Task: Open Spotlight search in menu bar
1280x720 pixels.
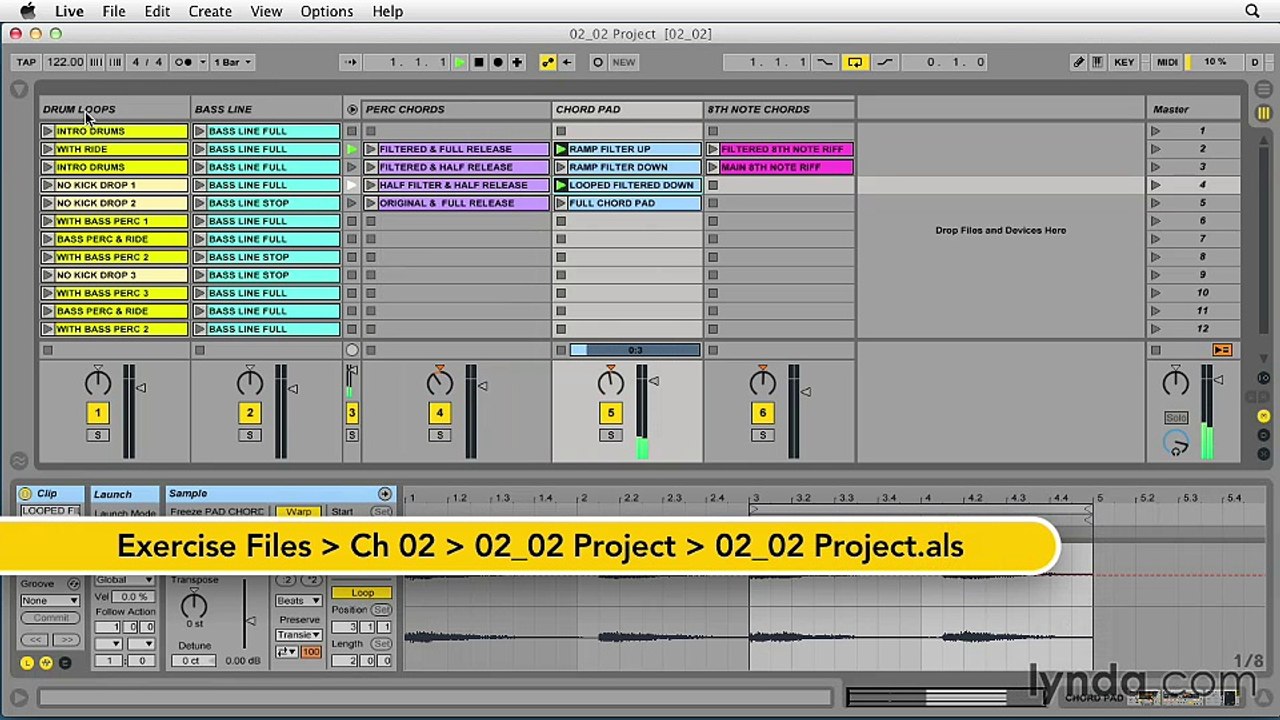Action: [x=1252, y=11]
